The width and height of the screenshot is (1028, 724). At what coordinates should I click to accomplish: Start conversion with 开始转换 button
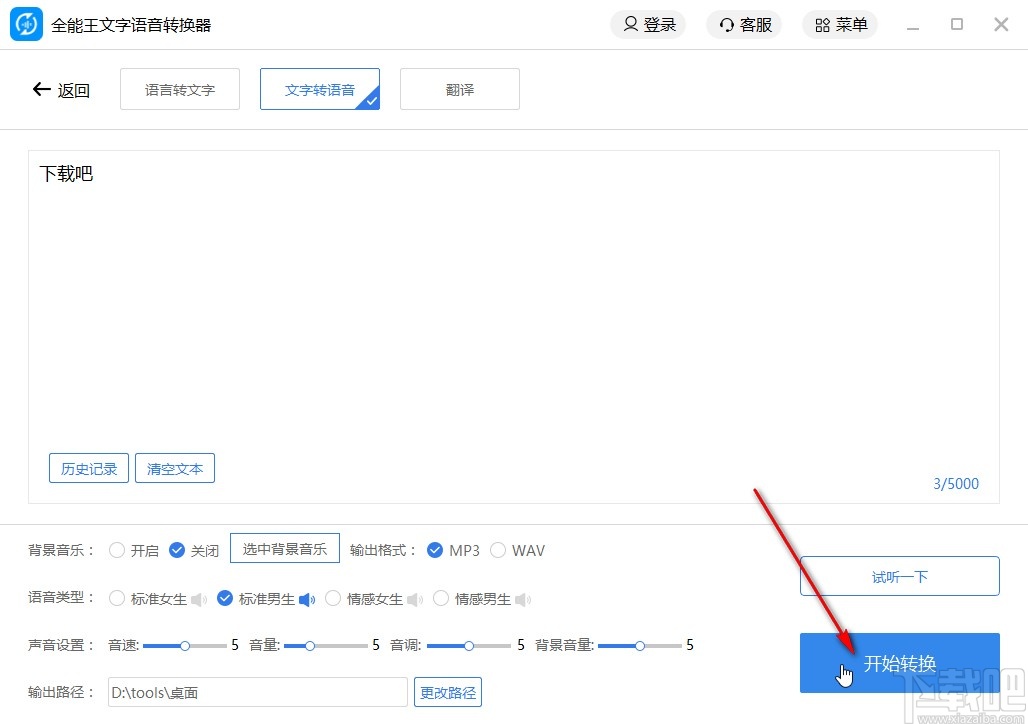point(899,663)
